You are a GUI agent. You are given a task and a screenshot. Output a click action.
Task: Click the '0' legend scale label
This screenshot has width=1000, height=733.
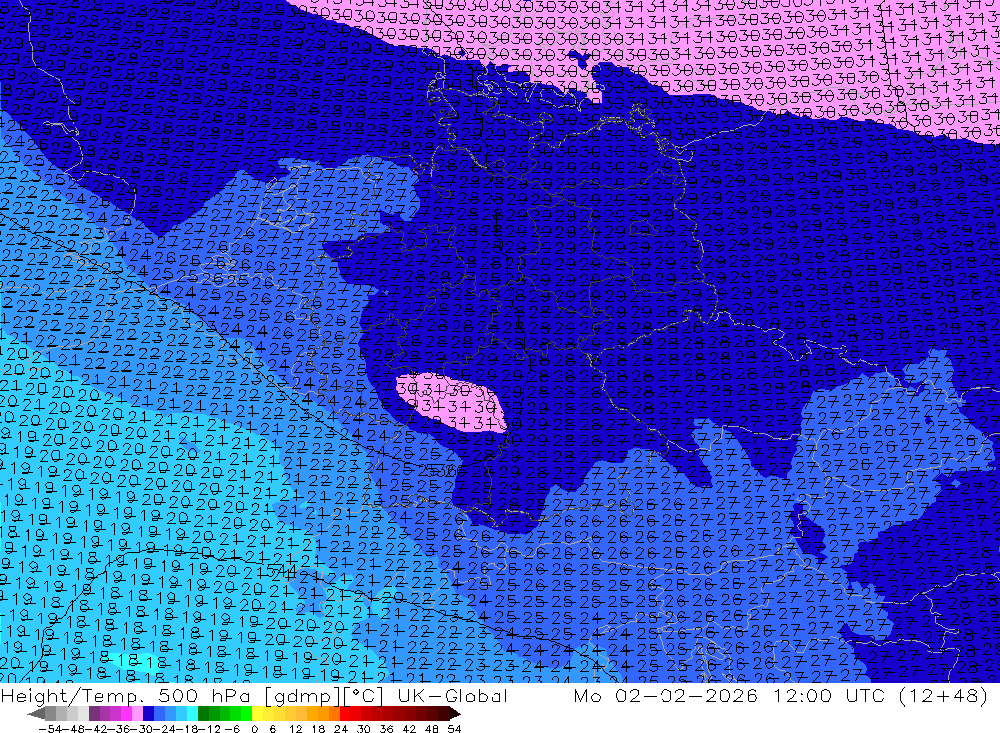click(254, 729)
